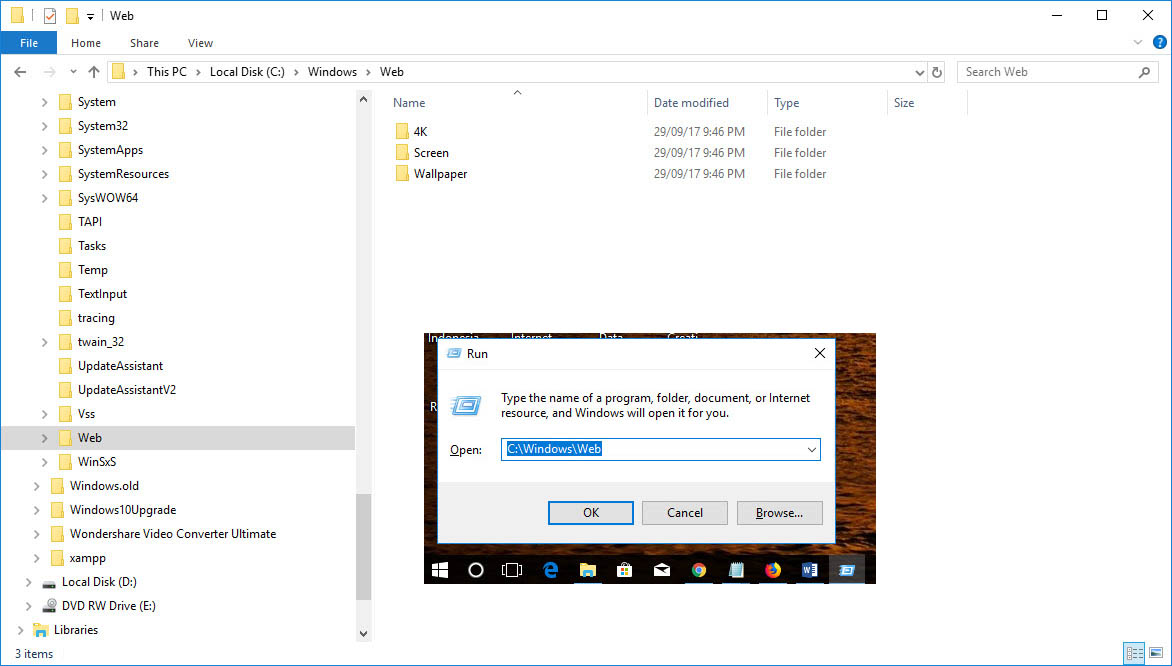Screen dimensions: 1172x666
Task: Open the File menu in Explorer
Action: pyautogui.click(x=29, y=43)
